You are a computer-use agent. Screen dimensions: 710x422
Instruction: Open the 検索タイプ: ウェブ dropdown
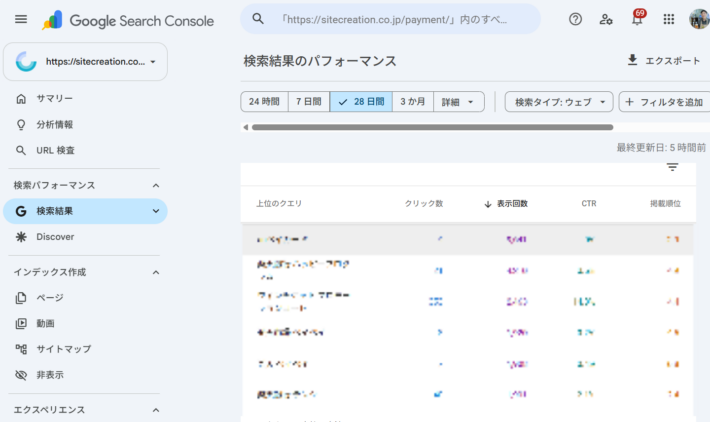[559, 102]
